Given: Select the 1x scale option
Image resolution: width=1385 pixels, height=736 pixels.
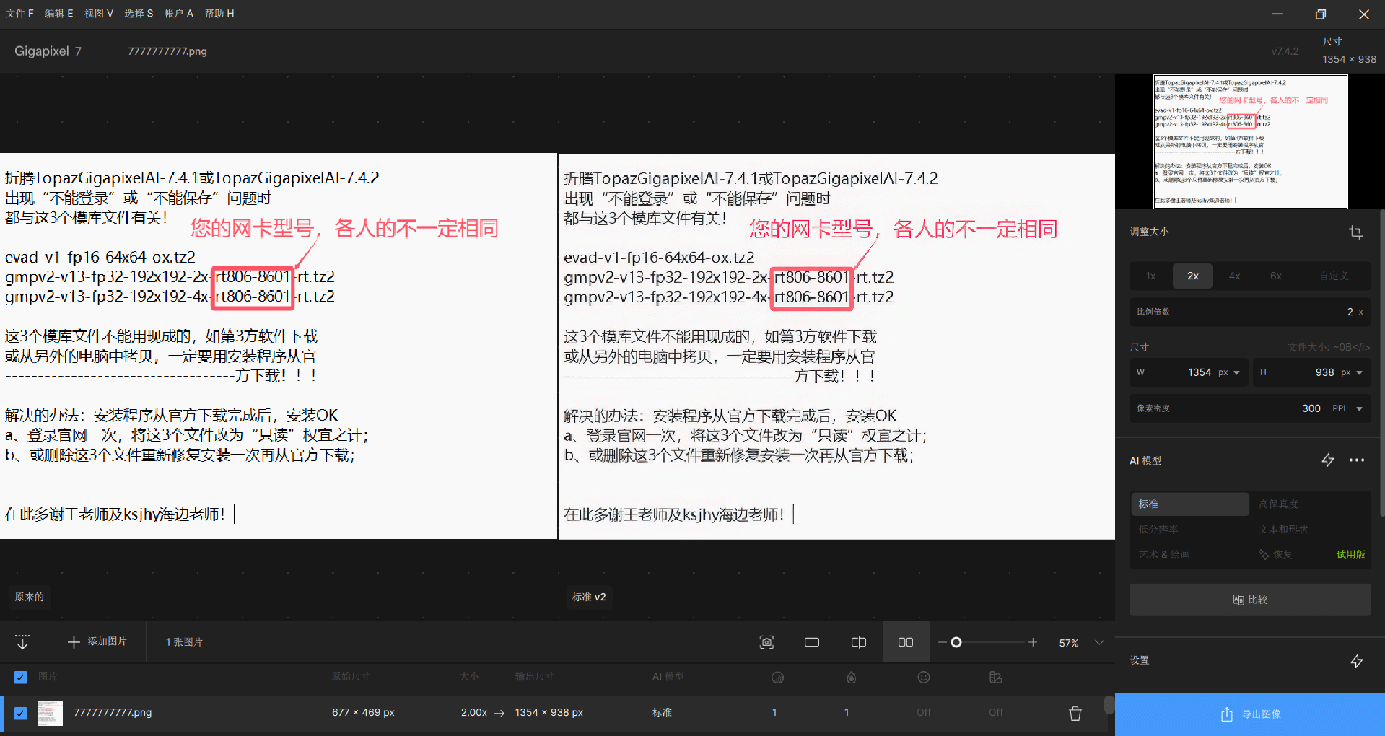Looking at the screenshot, I should (1150, 275).
